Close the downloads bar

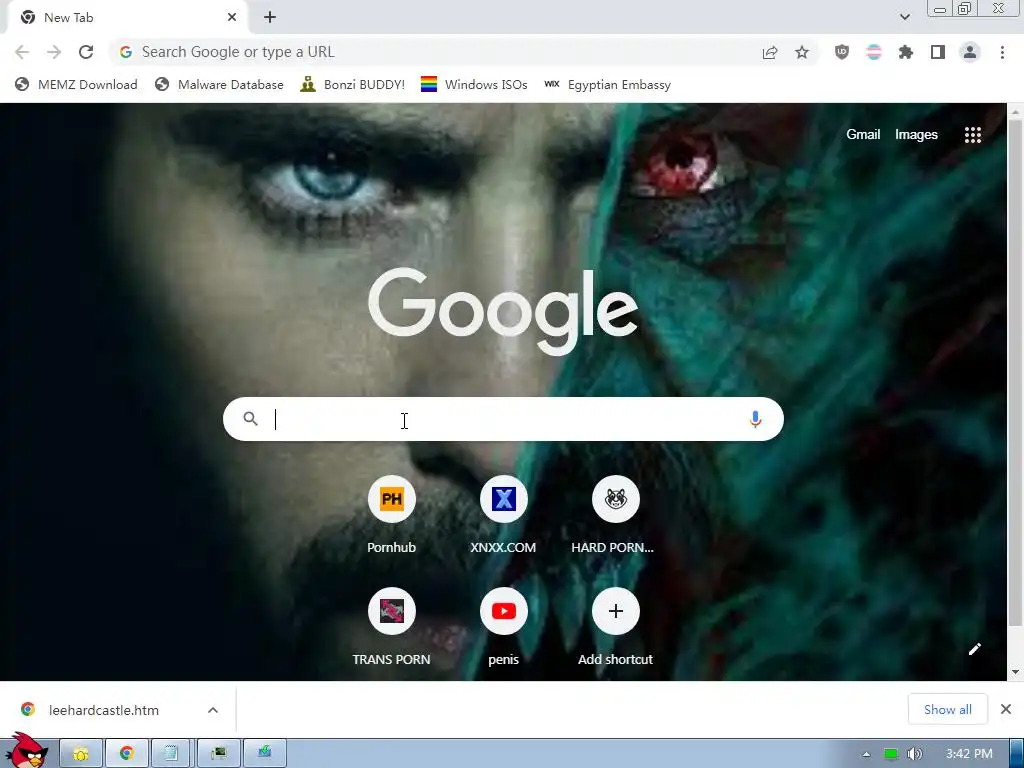[x=1006, y=709]
